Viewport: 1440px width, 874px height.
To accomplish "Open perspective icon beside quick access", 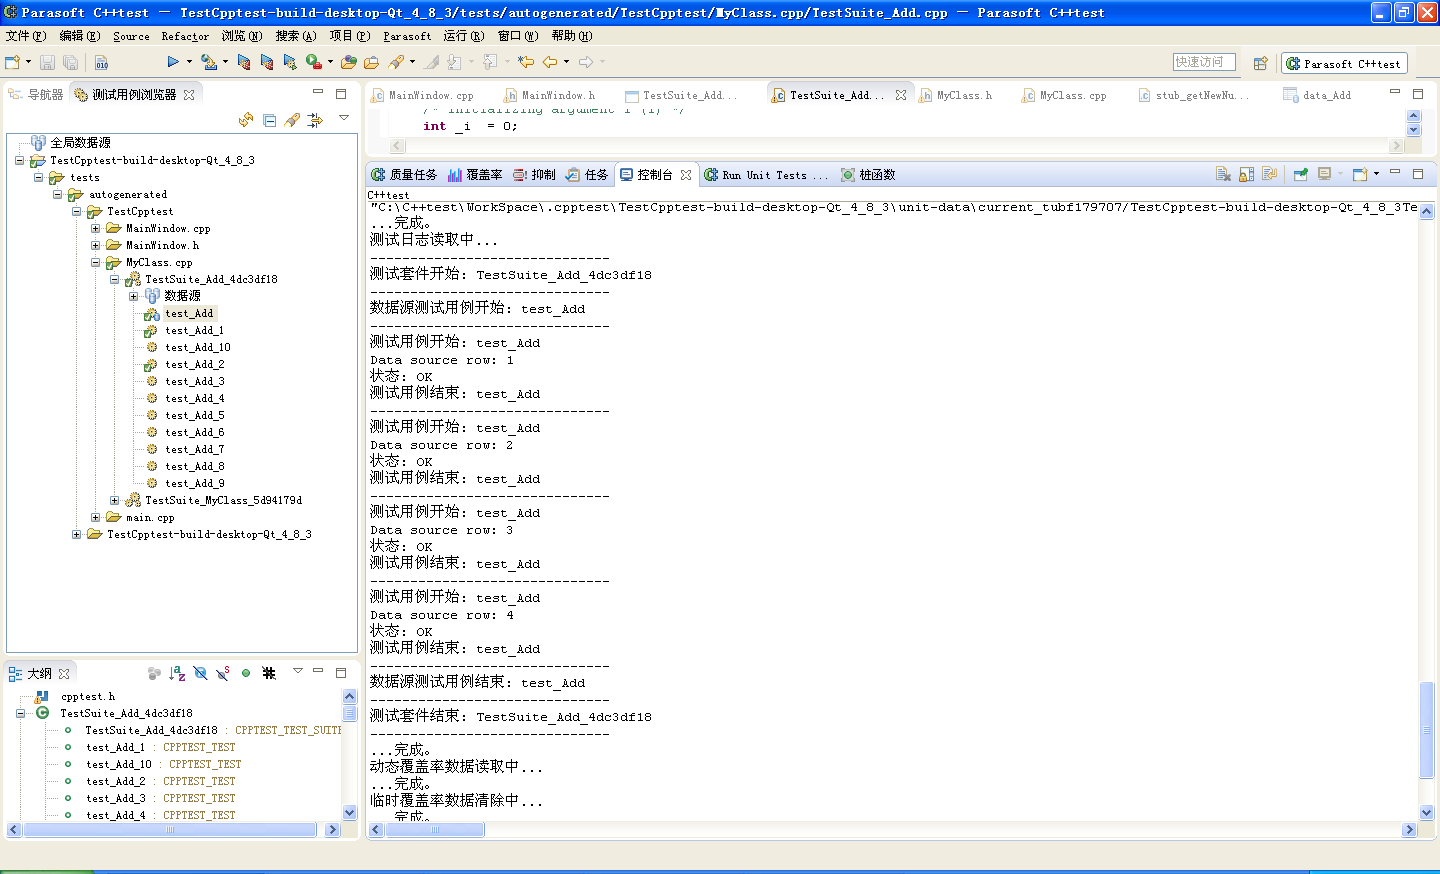I will [x=1260, y=63].
